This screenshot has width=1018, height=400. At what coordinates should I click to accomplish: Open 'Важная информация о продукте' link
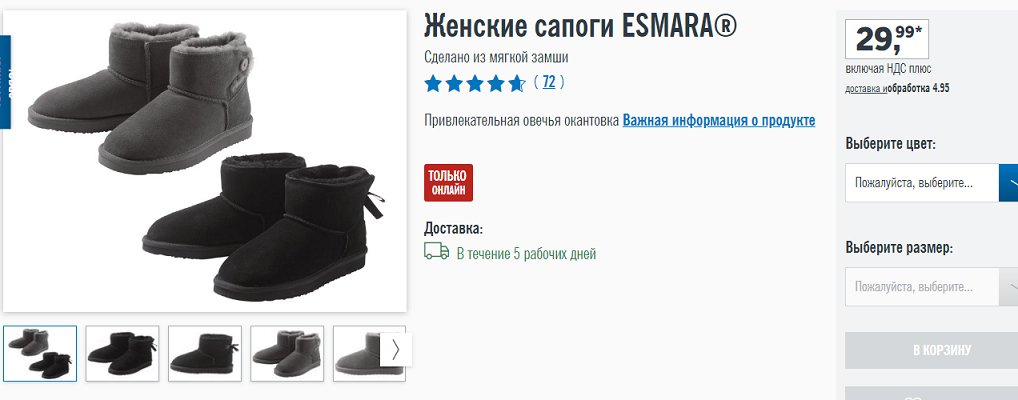(719, 121)
